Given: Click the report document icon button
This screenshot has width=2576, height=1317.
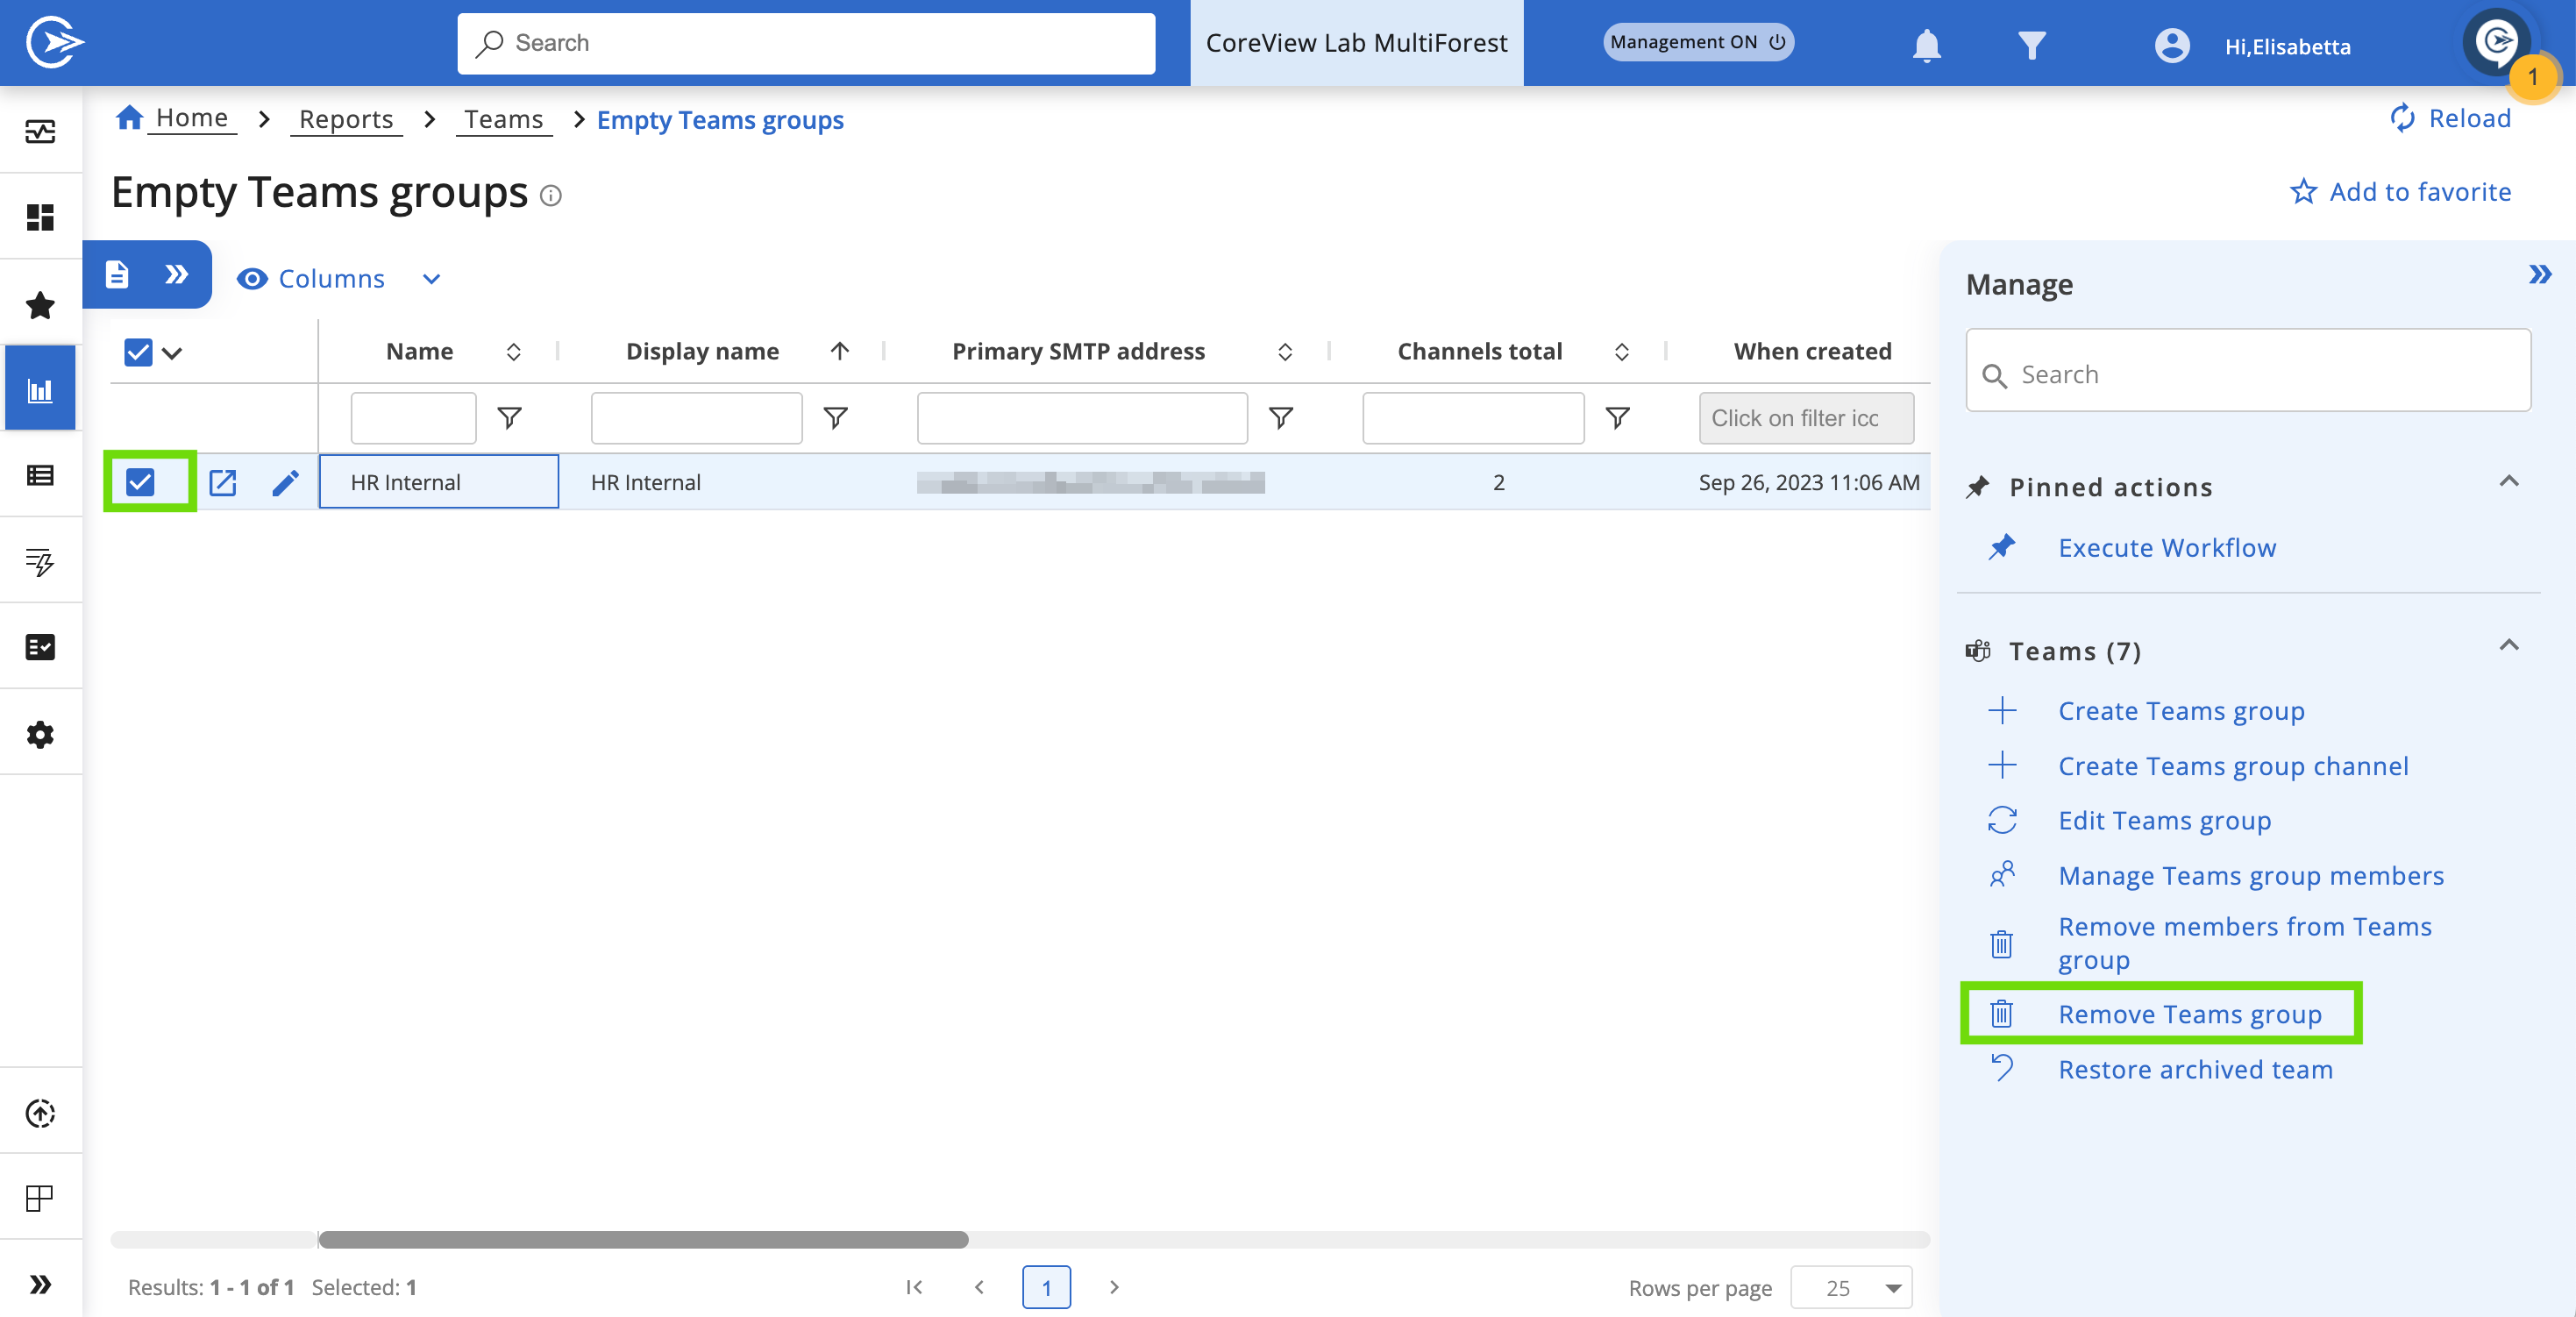Looking at the screenshot, I should pyautogui.click(x=117, y=274).
